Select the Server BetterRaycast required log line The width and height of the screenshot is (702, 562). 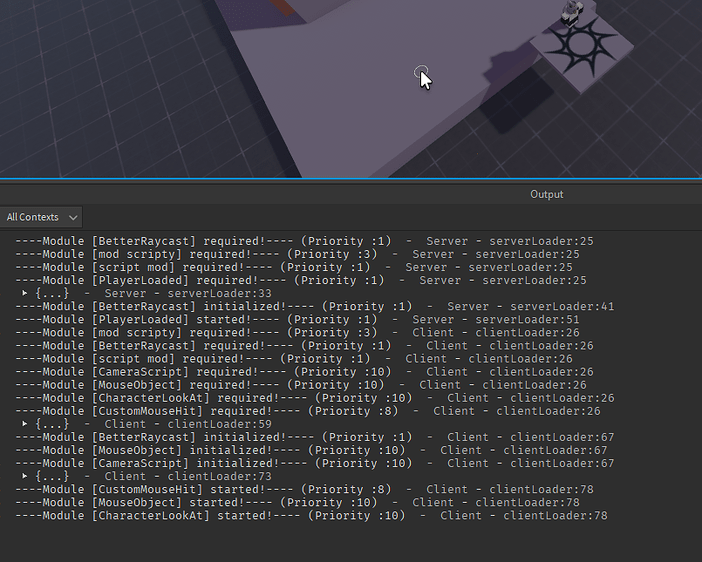(304, 241)
